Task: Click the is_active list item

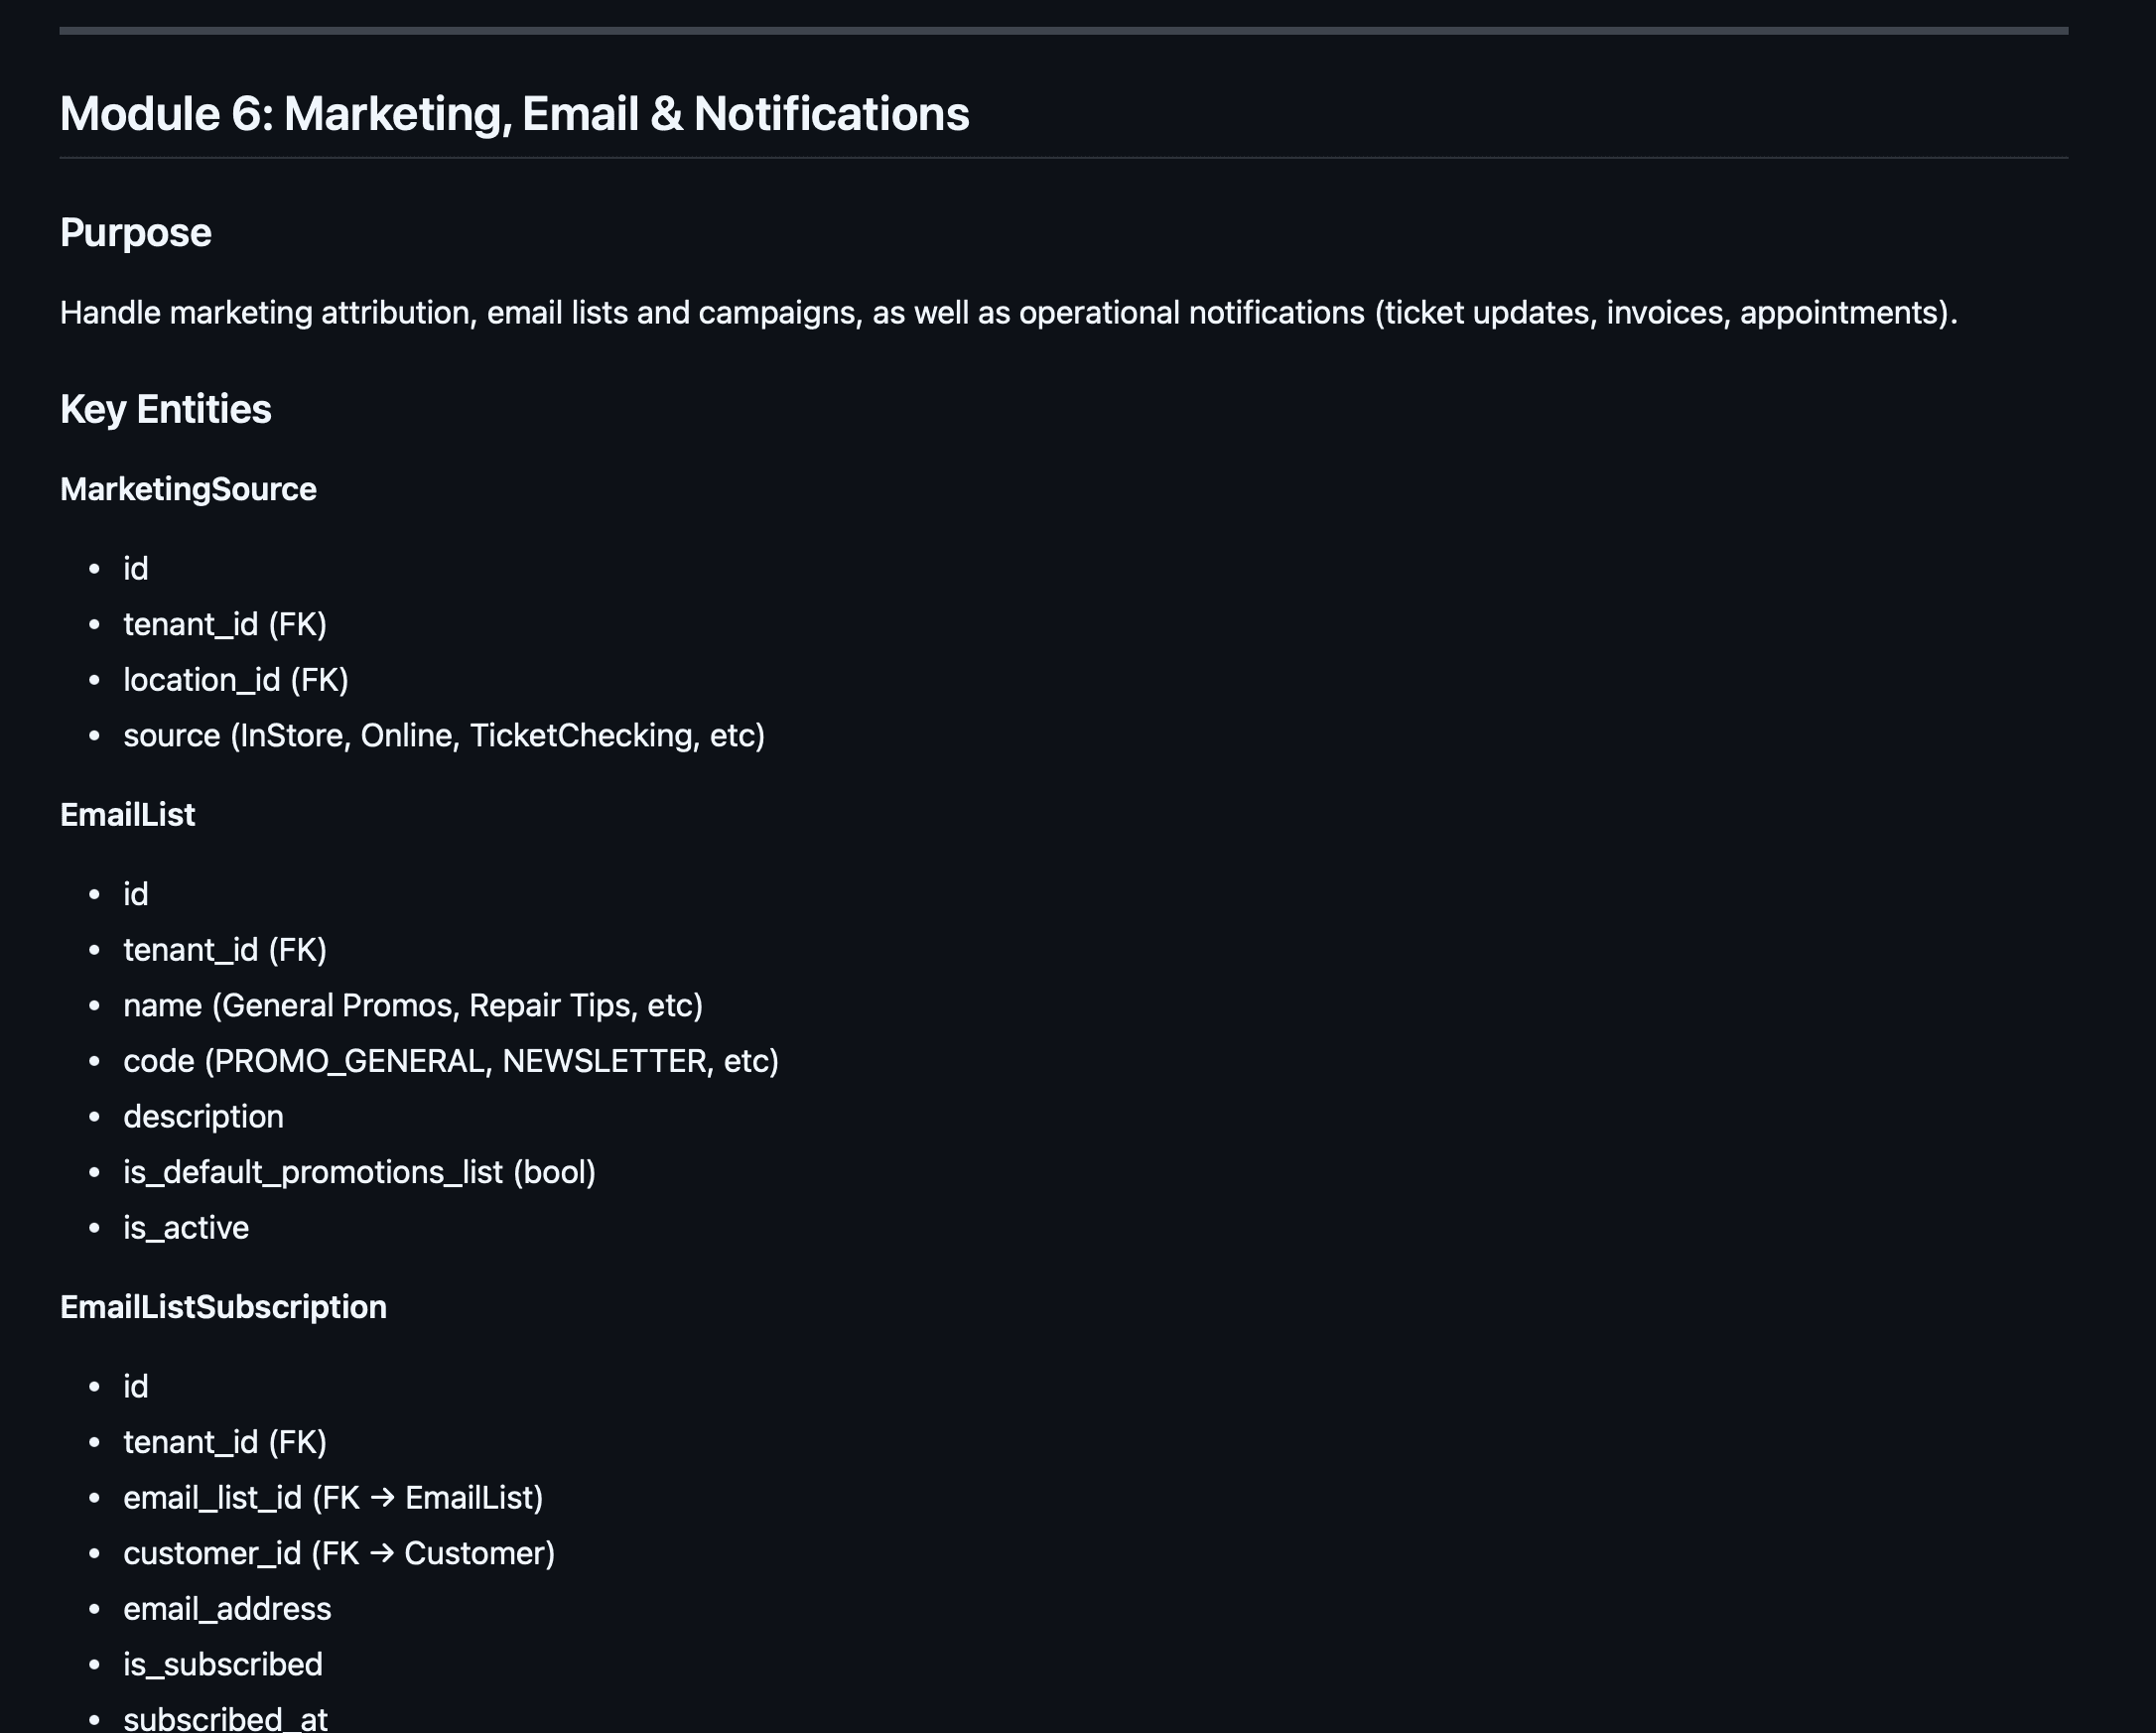Action: pos(186,1228)
